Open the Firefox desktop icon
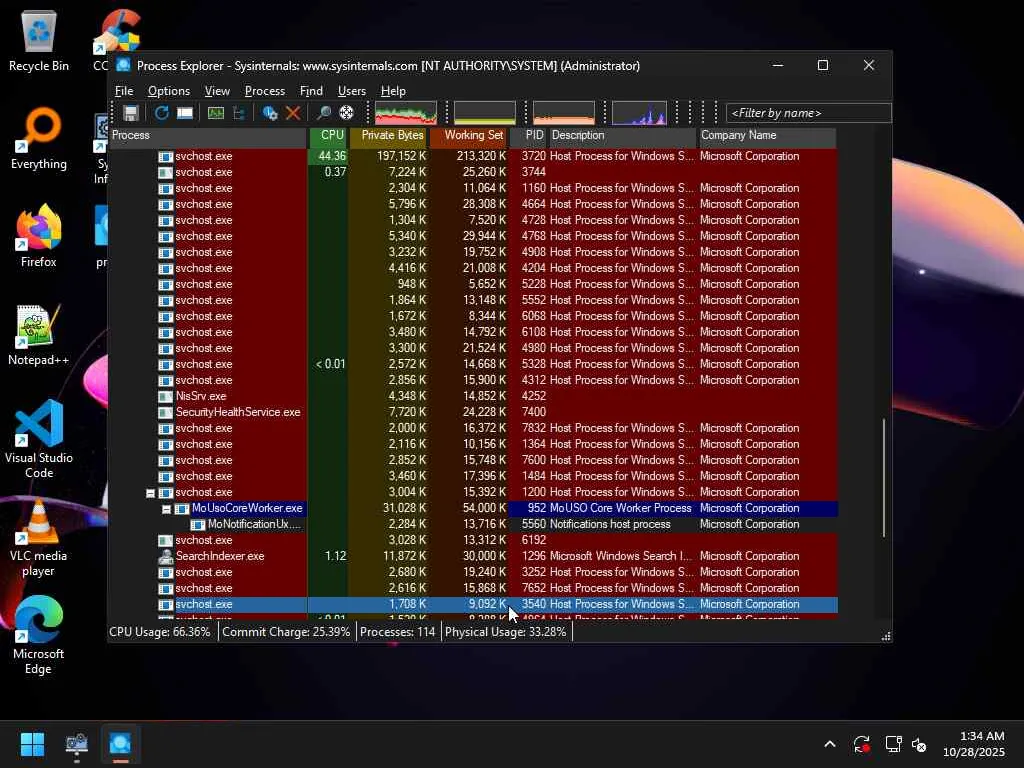The image size is (1024, 768). [x=39, y=236]
